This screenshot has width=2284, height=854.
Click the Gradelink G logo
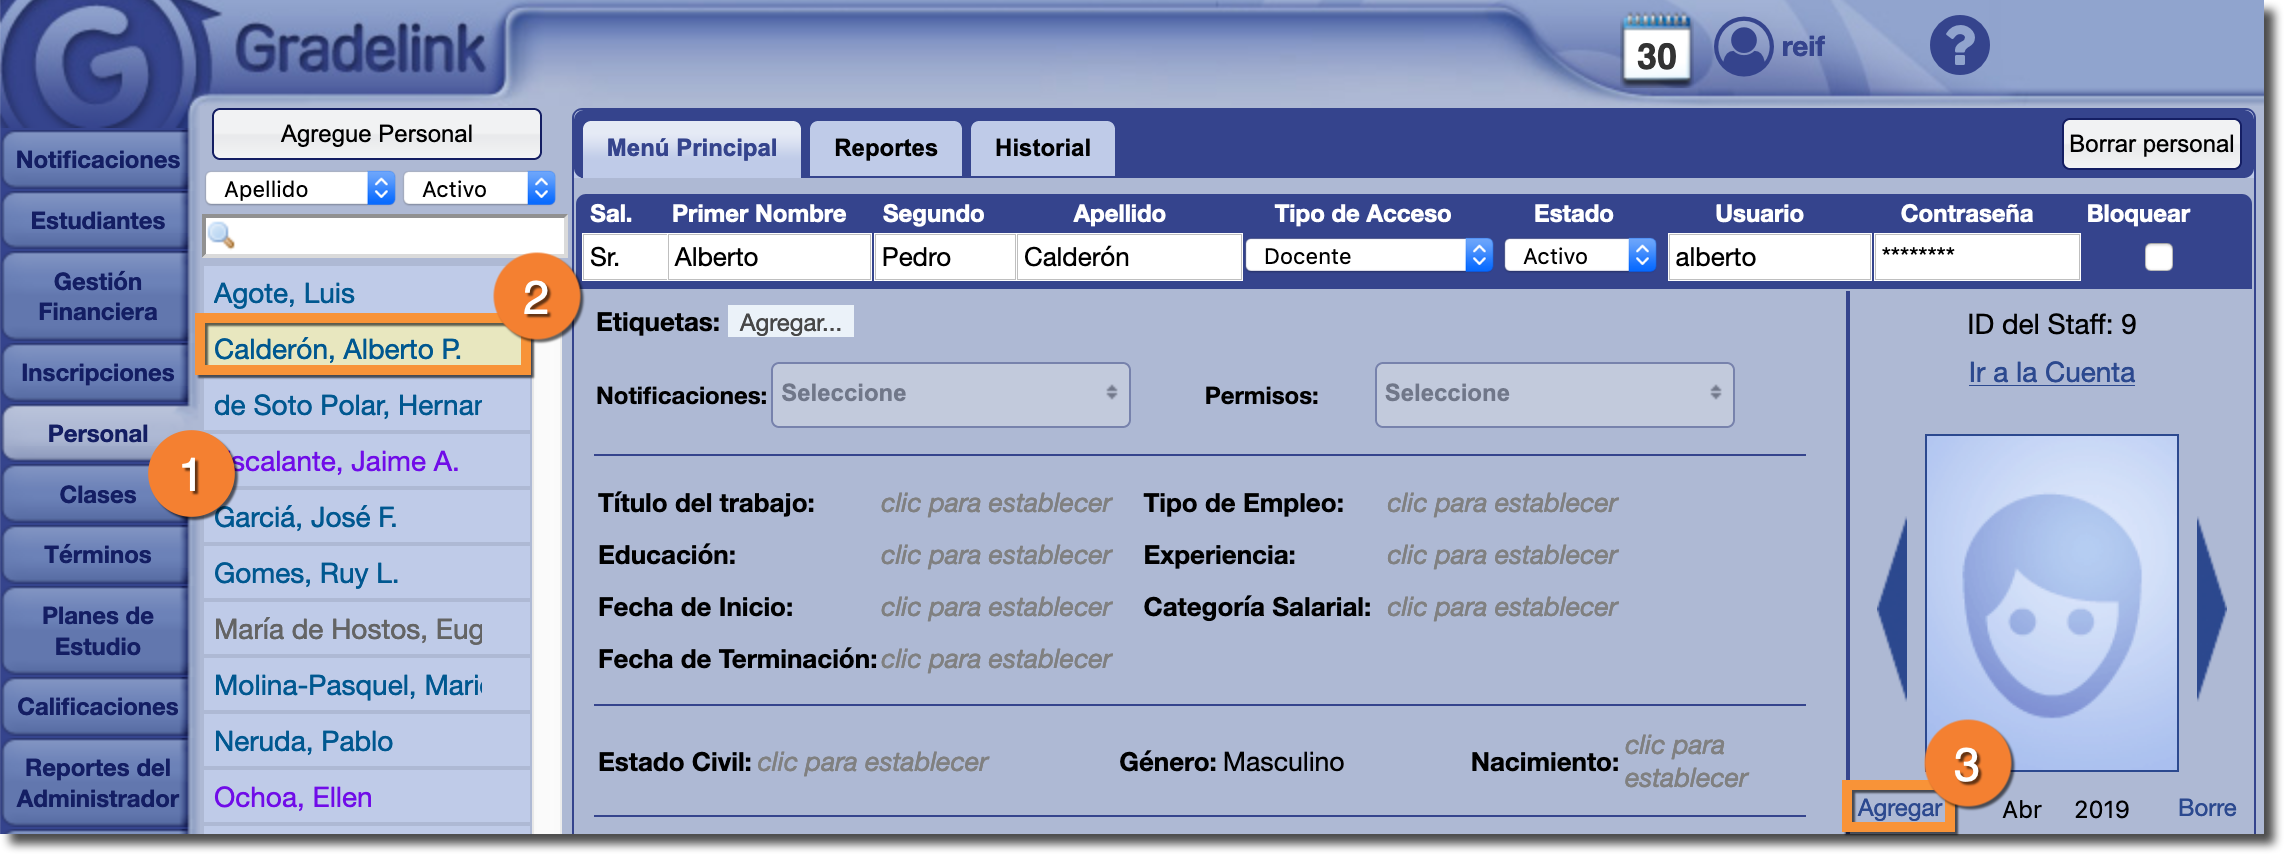click(x=98, y=62)
